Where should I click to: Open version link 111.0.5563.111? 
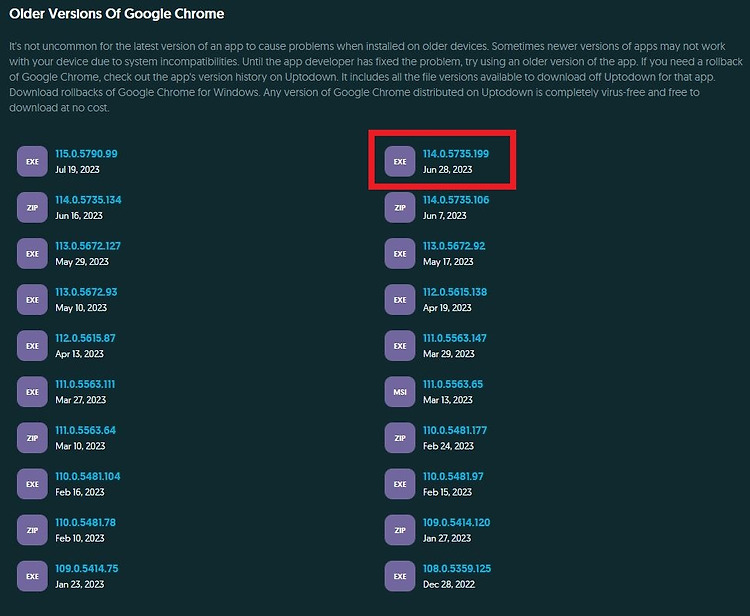pos(85,384)
